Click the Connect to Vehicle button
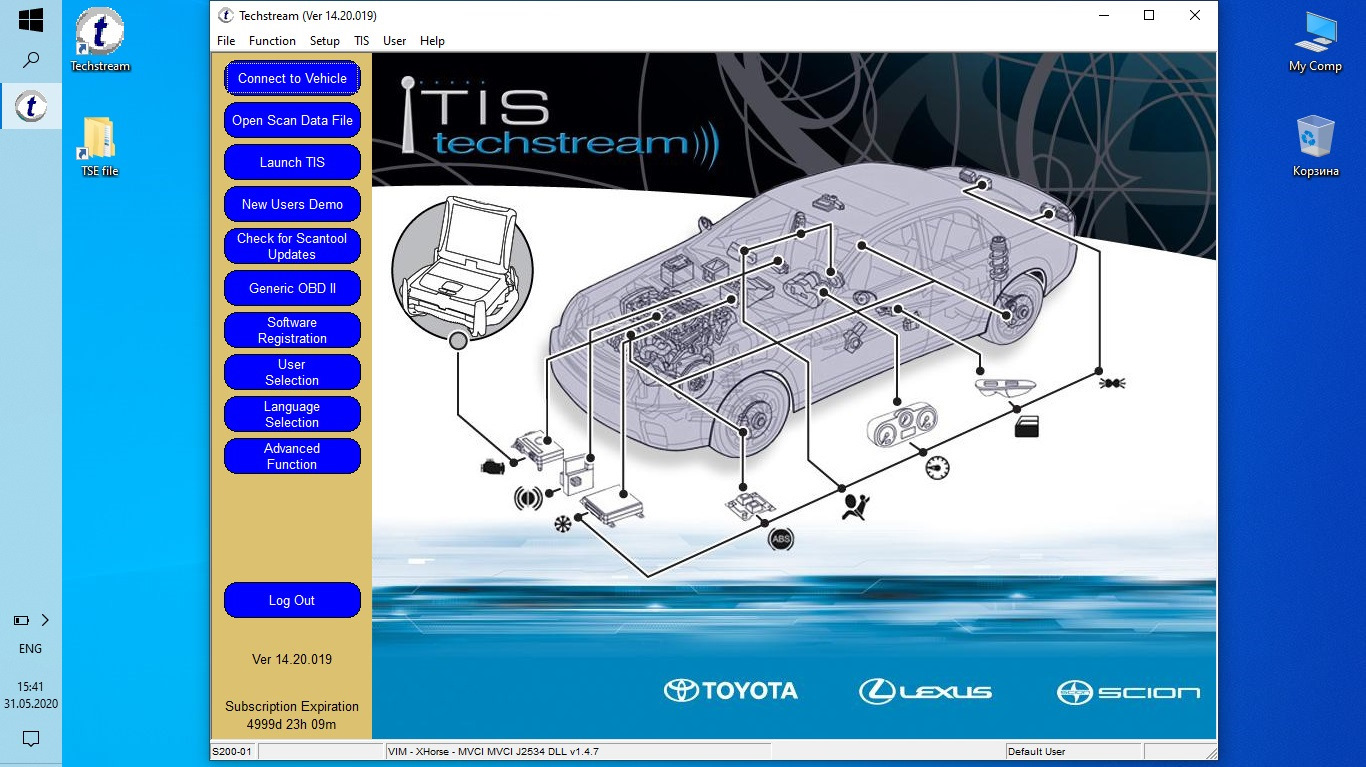 click(292, 78)
